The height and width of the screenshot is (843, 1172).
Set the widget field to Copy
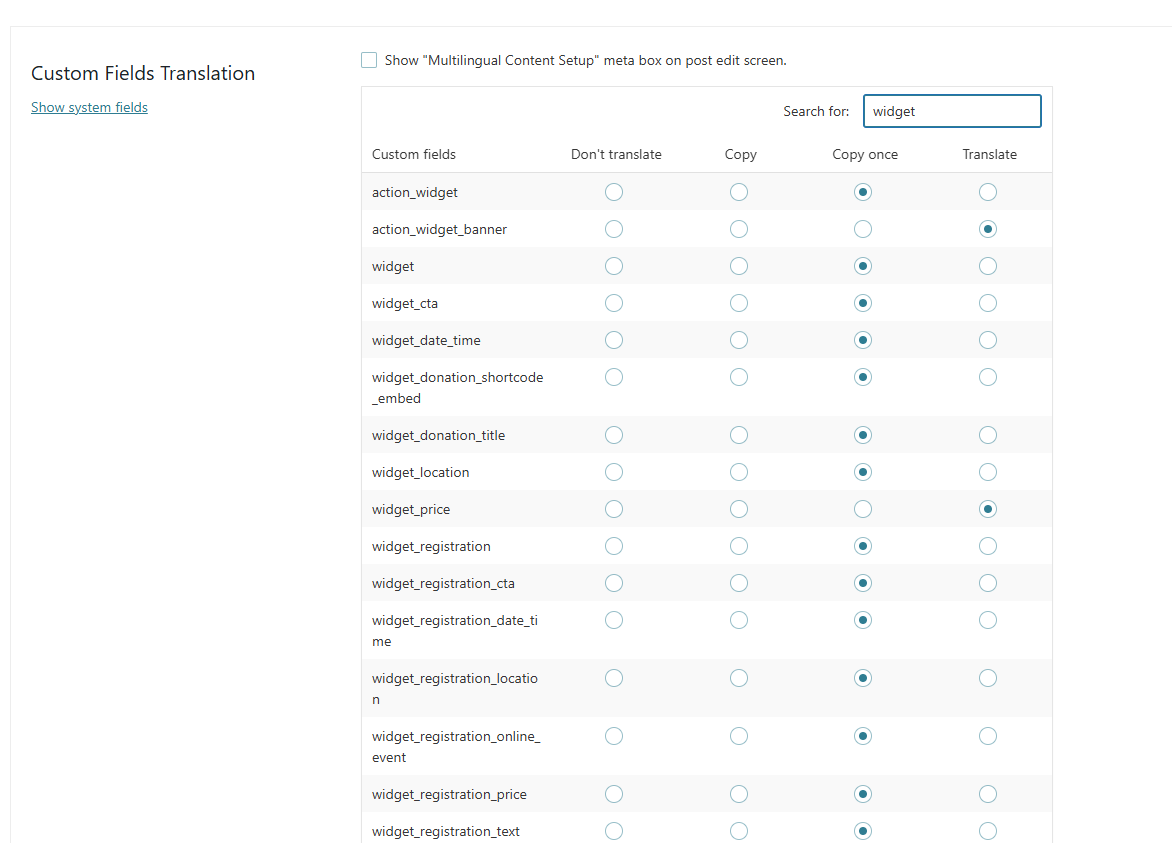739,266
